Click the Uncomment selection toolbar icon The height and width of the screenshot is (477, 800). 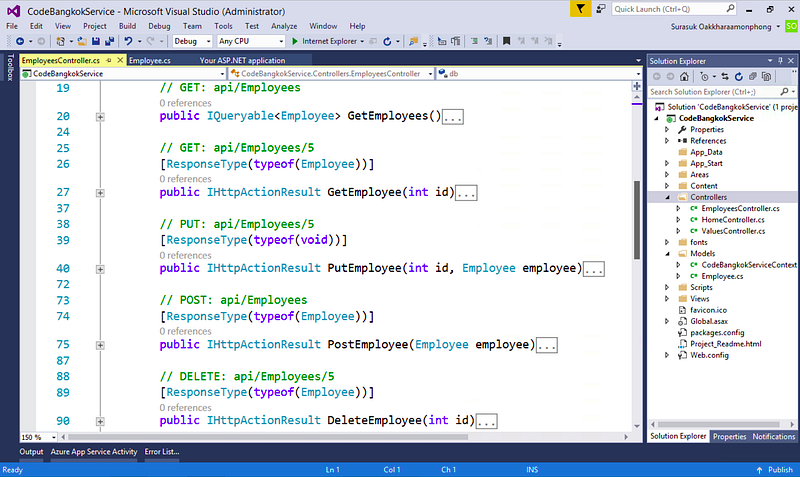[x=488, y=41]
